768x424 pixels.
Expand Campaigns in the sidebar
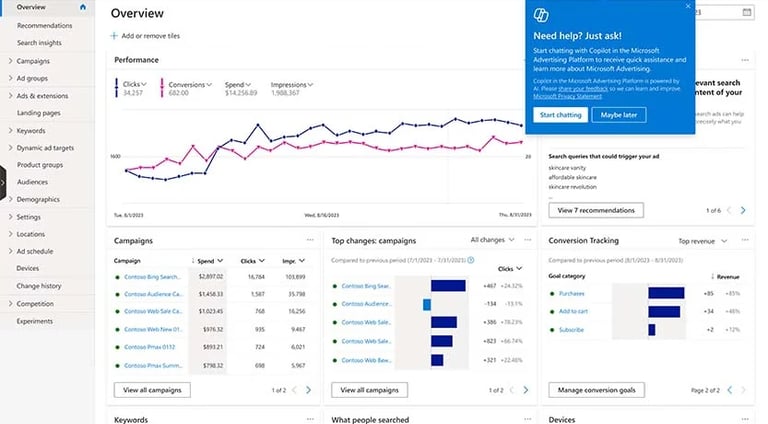pos(10,61)
